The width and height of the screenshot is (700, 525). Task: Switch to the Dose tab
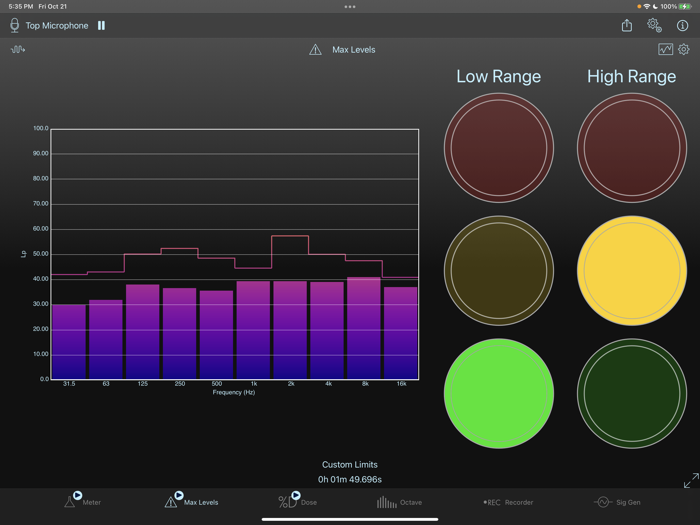coord(297,502)
